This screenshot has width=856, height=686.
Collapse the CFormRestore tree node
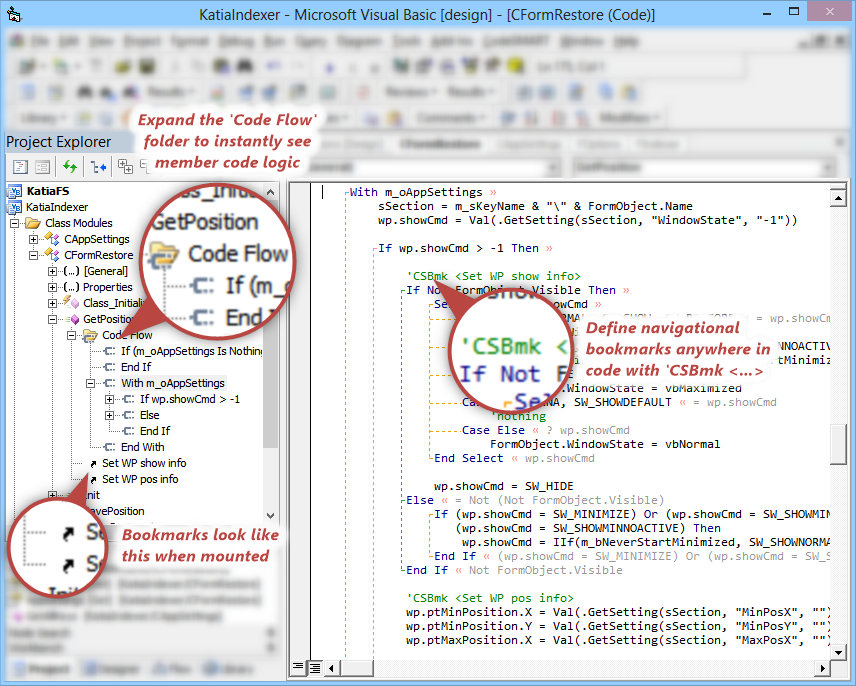(34, 255)
